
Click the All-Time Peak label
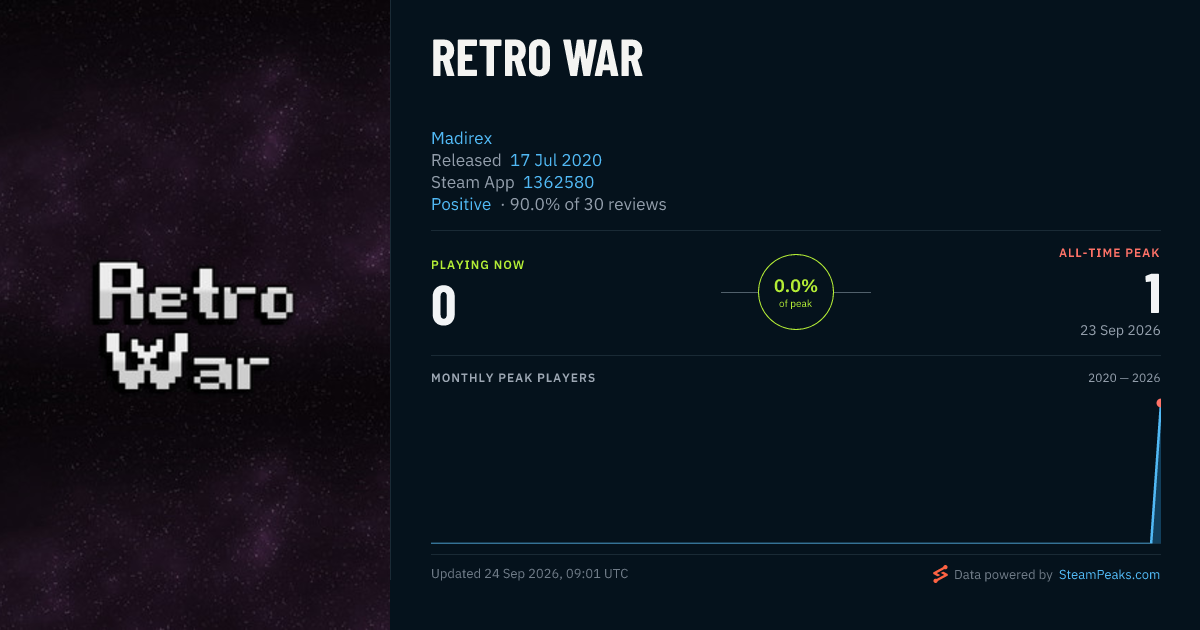click(1110, 253)
